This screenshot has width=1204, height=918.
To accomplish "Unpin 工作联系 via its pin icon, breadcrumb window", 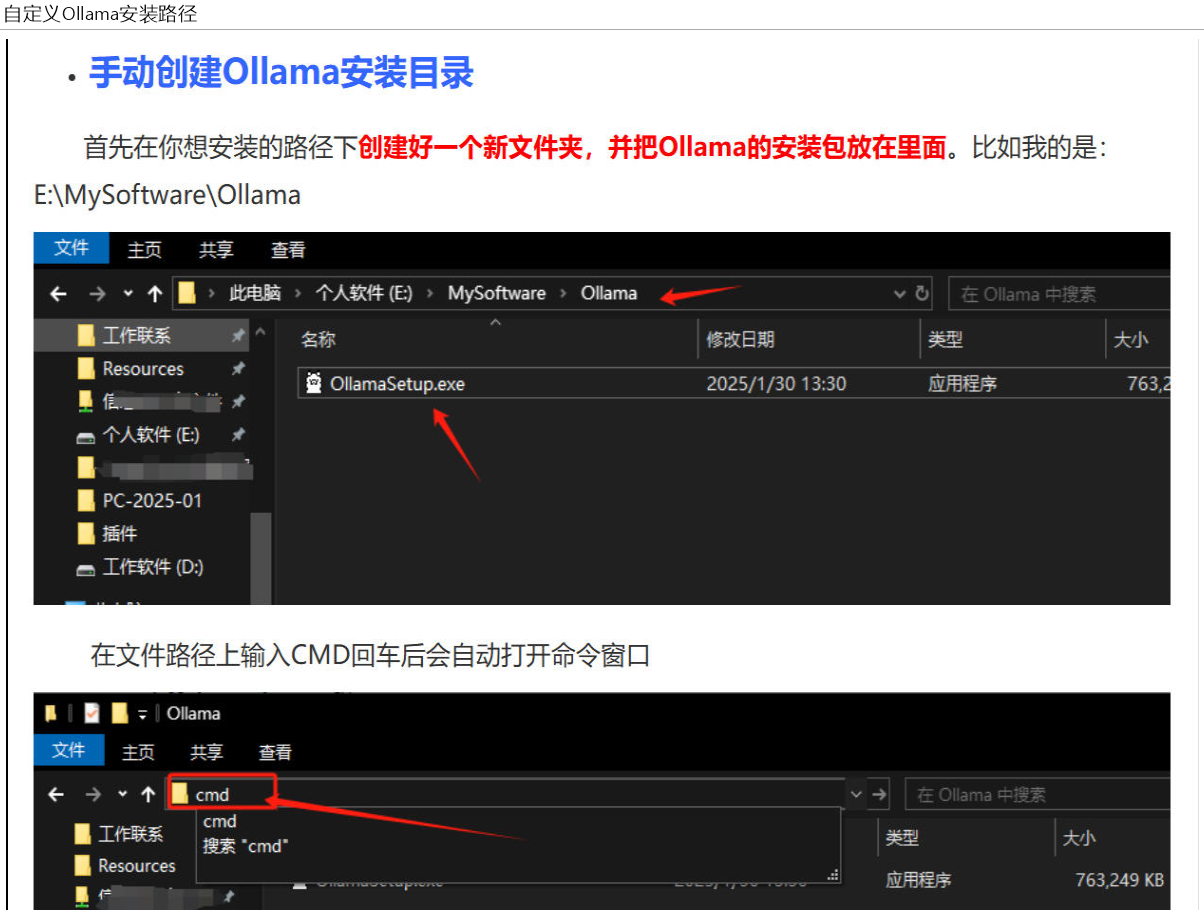I will tap(238, 335).
